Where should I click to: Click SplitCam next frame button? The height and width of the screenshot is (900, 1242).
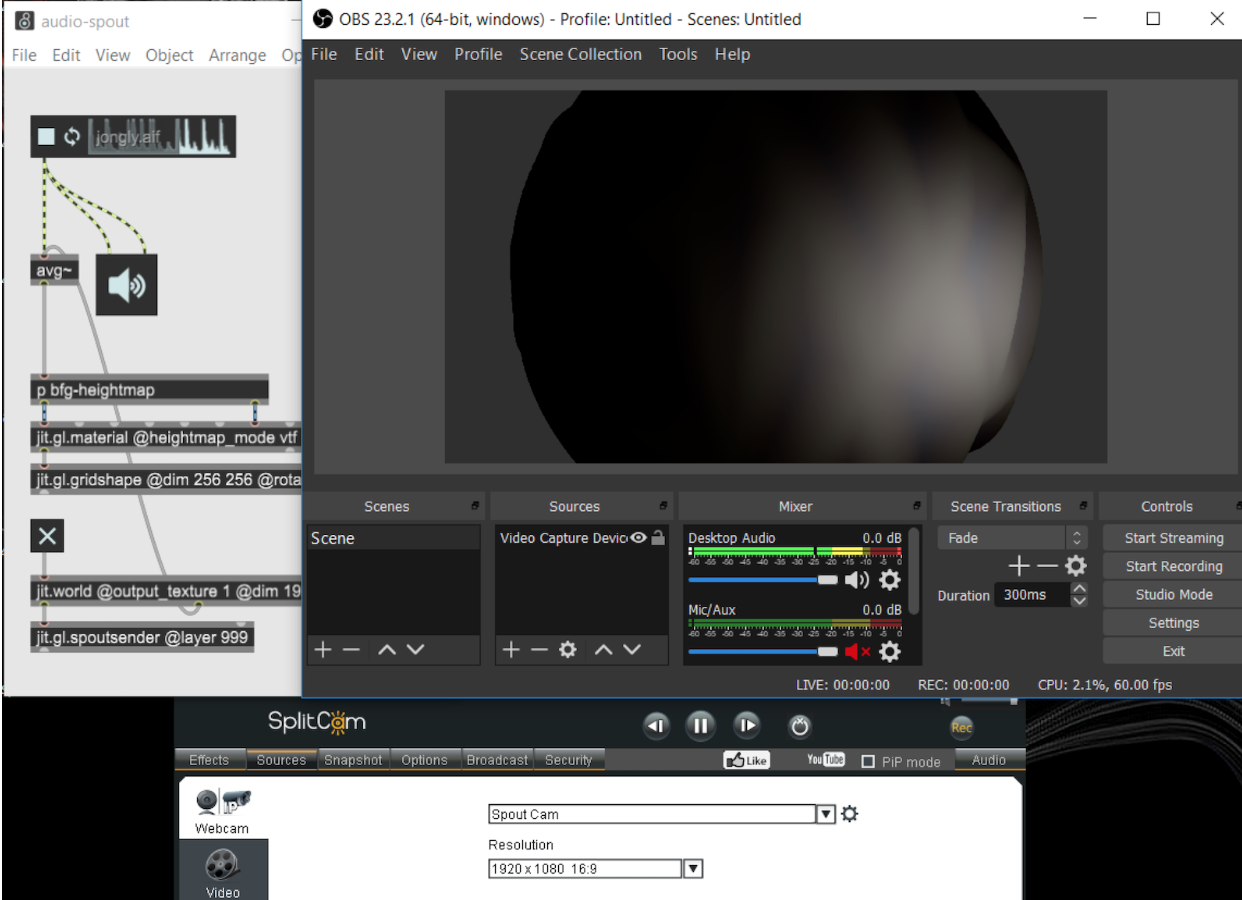click(746, 726)
